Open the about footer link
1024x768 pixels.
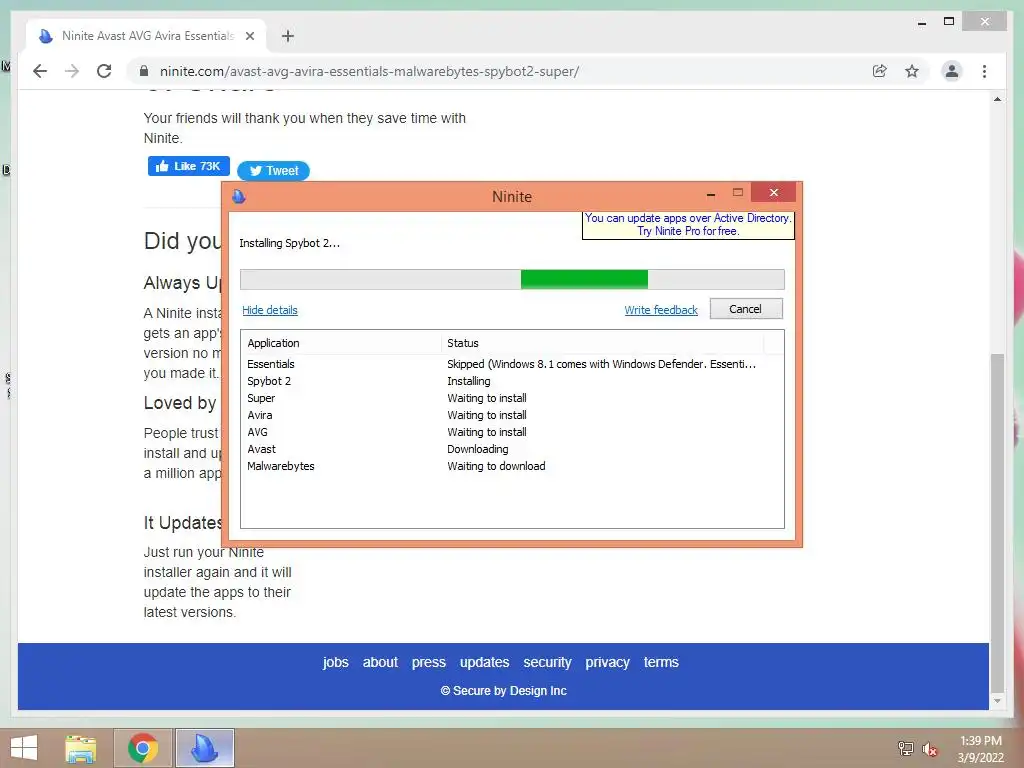380,662
